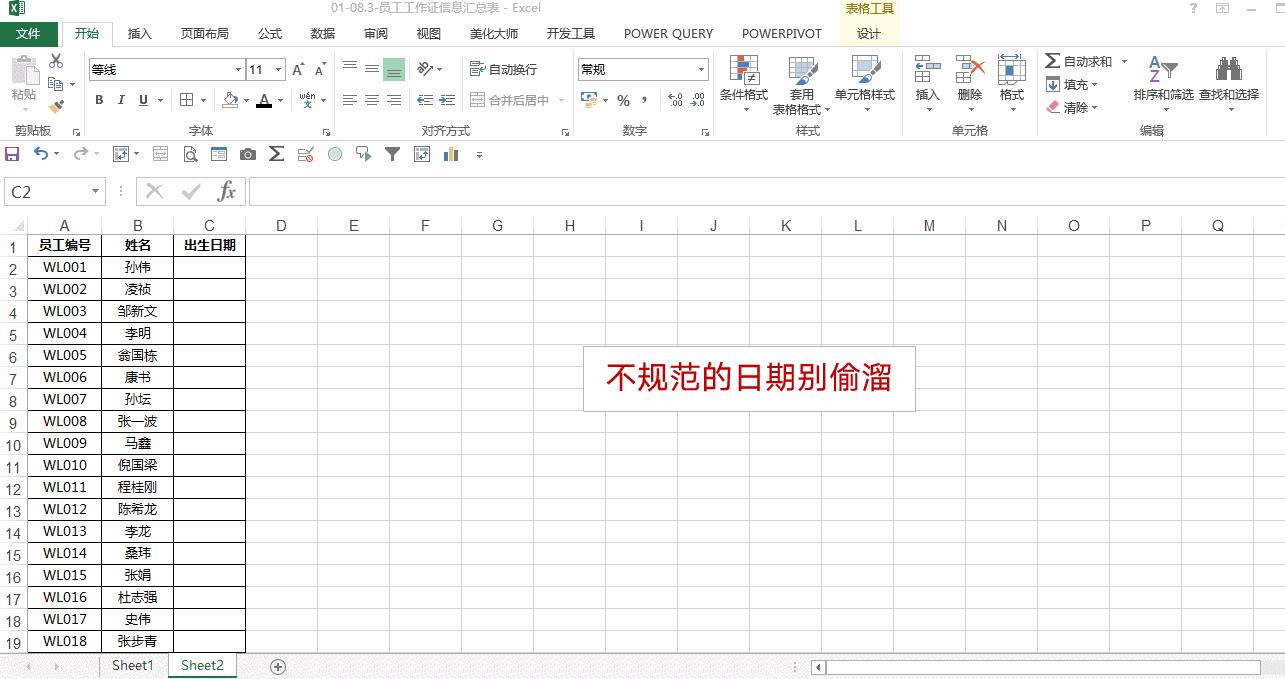Click the Insert cells (插入) button
Screen dimensions: 1285x679
coord(928,82)
